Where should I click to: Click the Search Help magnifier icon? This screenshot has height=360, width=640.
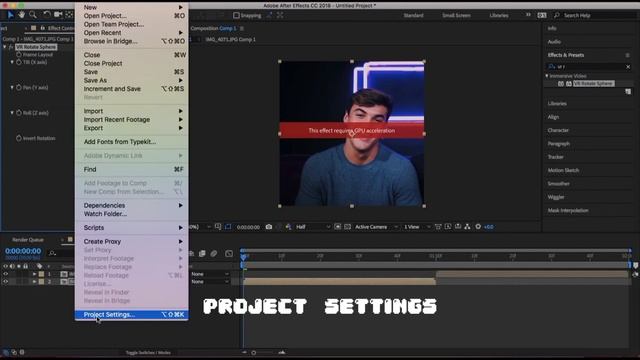(x=557, y=15)
